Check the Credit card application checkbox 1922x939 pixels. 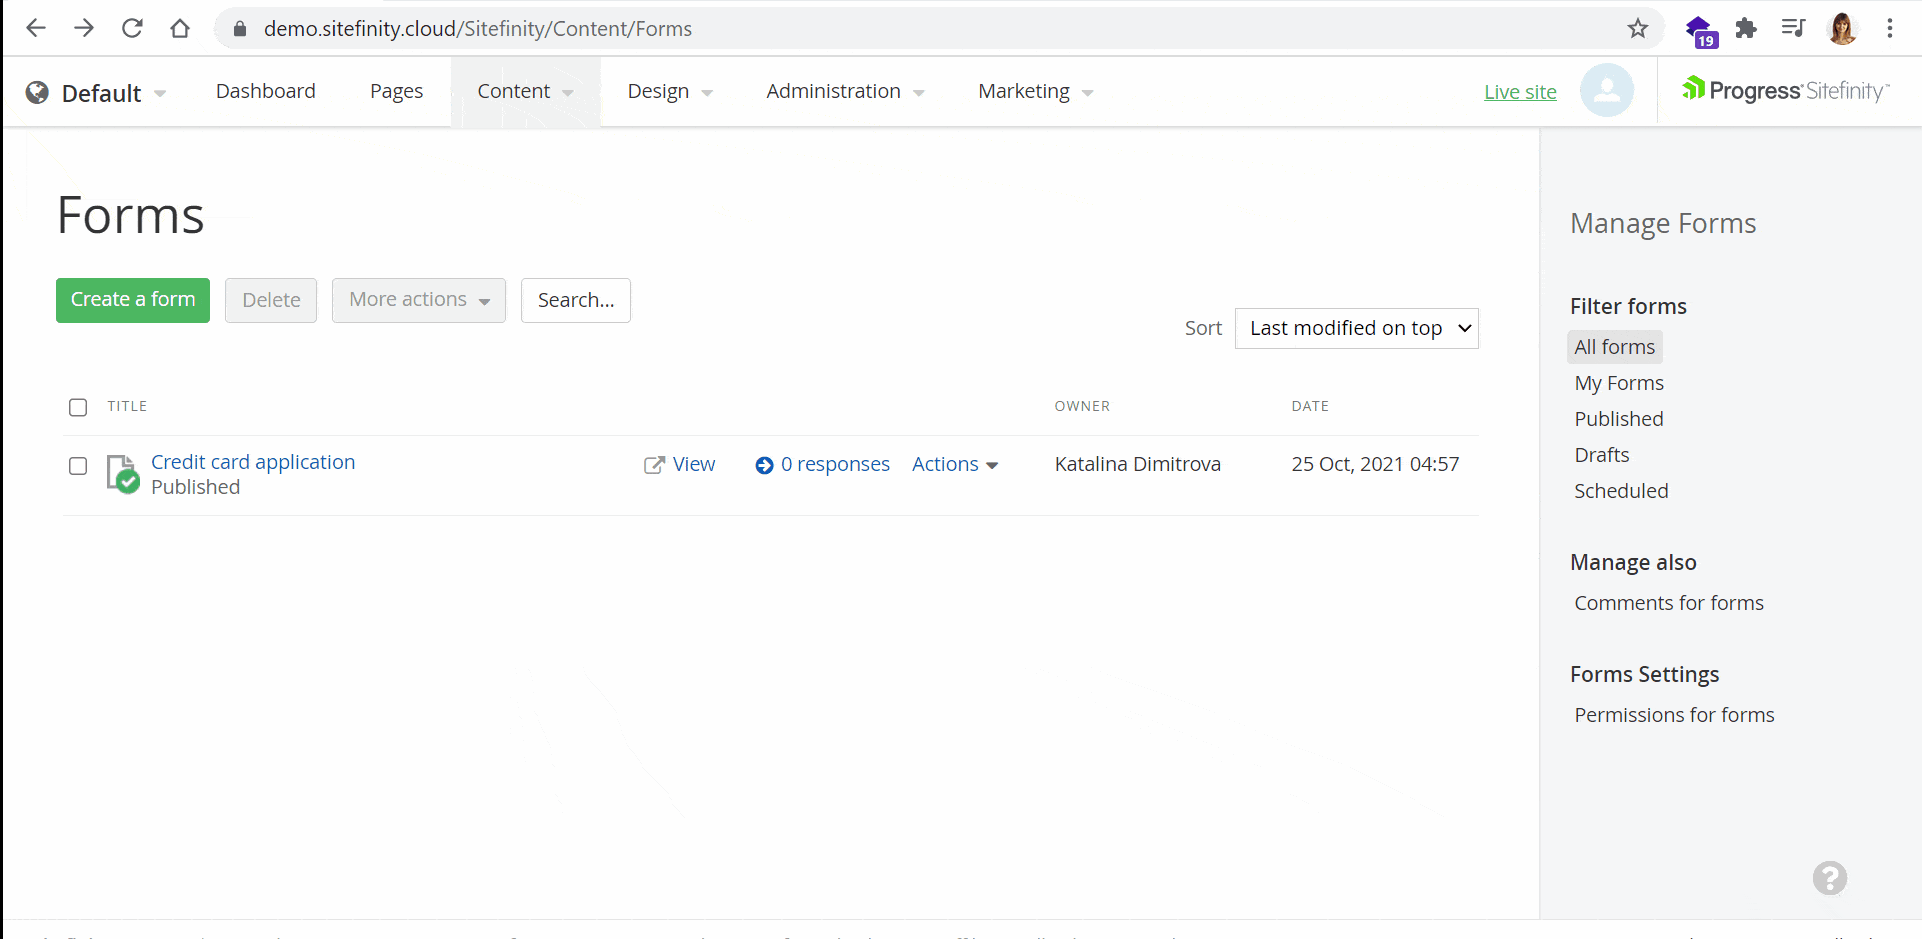pyautogui.click(x=78, y=466)
